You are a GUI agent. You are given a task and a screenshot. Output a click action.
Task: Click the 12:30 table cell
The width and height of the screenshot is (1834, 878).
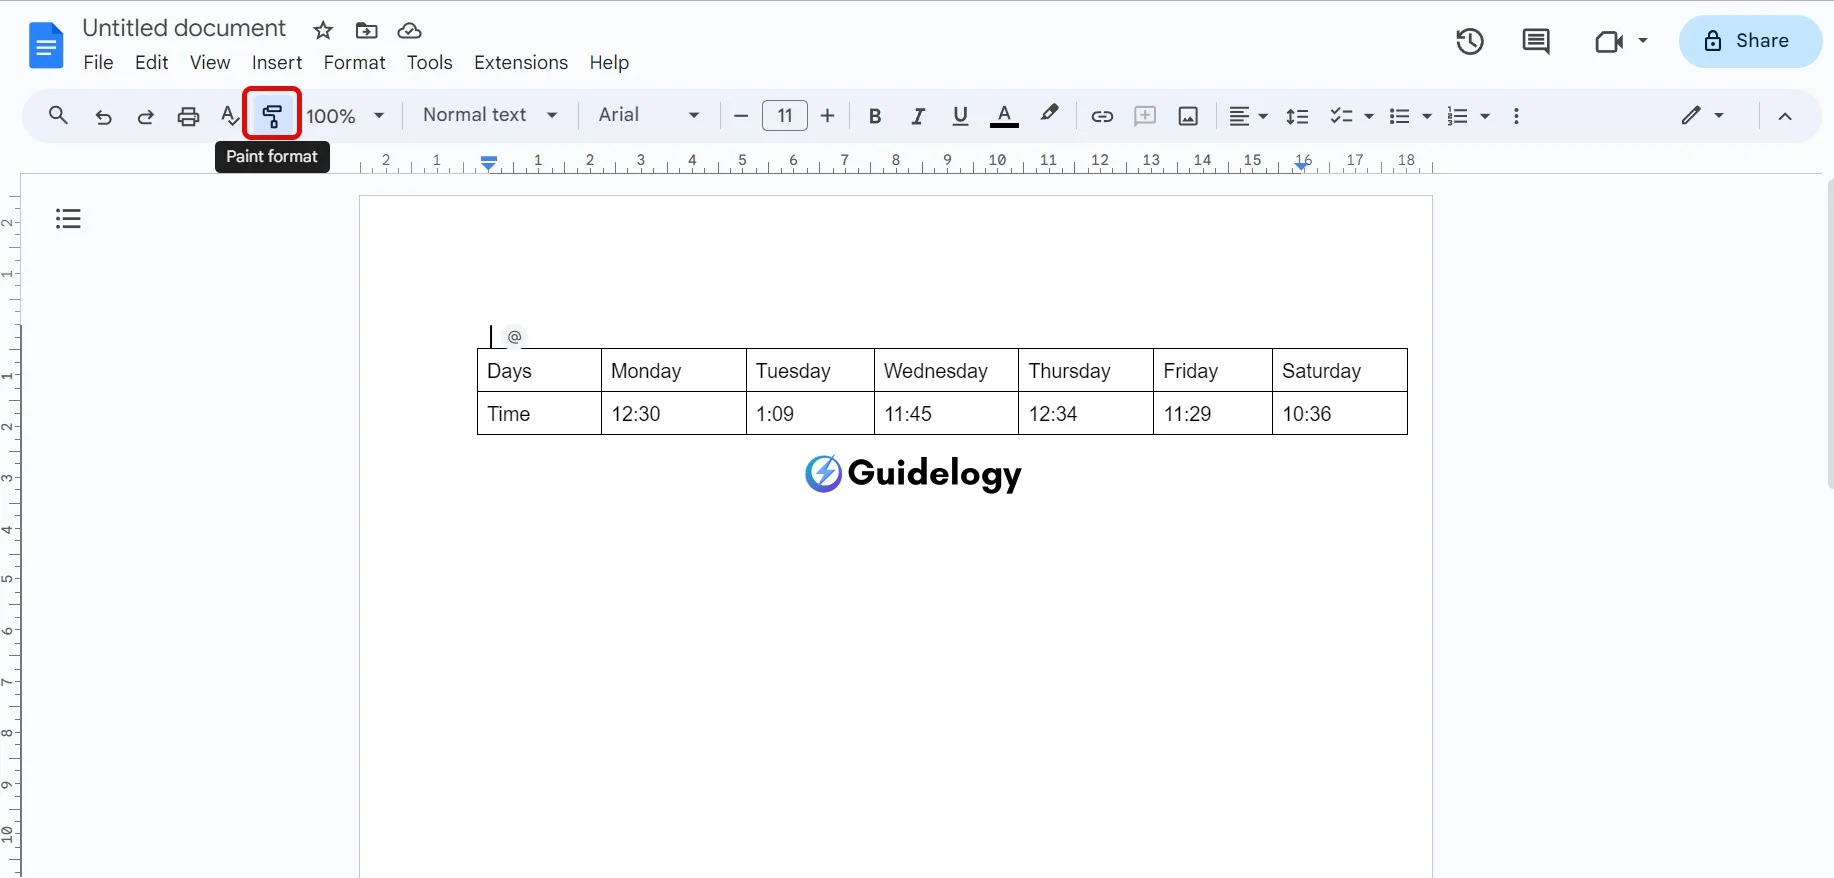[x=673, y=413]
